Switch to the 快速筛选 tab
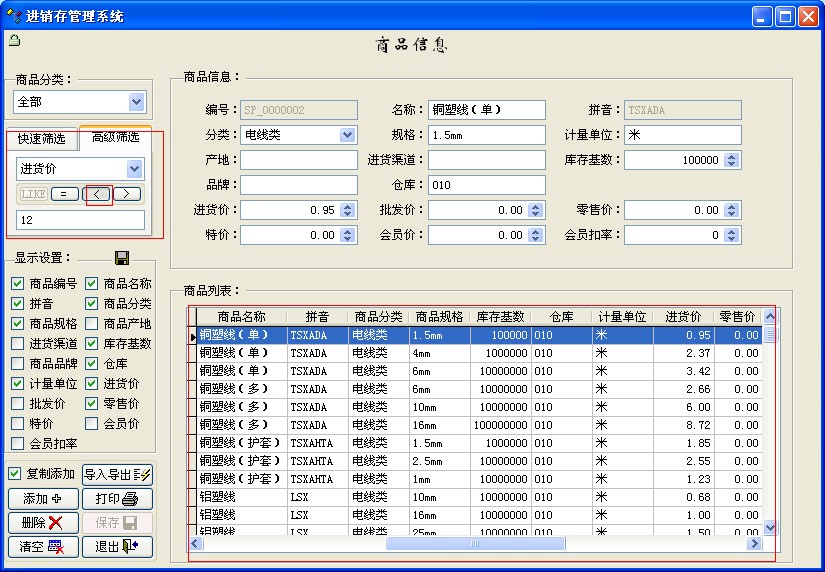 42,139
